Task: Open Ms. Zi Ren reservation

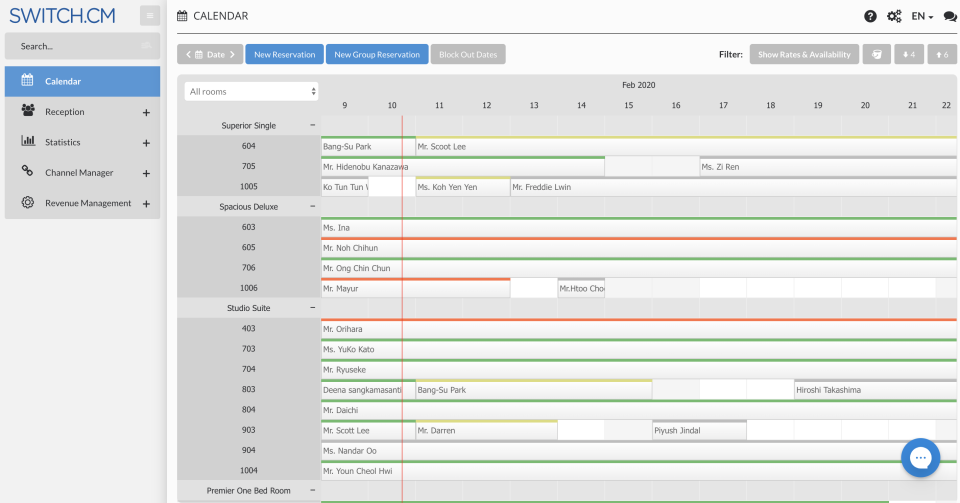Action: (x=828, y=166)
